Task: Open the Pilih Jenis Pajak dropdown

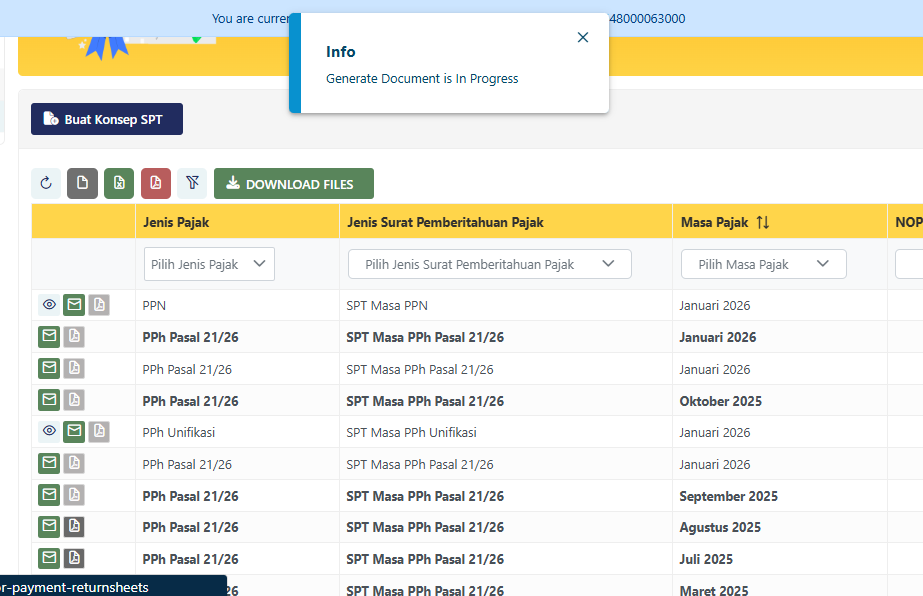Action: coord(209,264)
